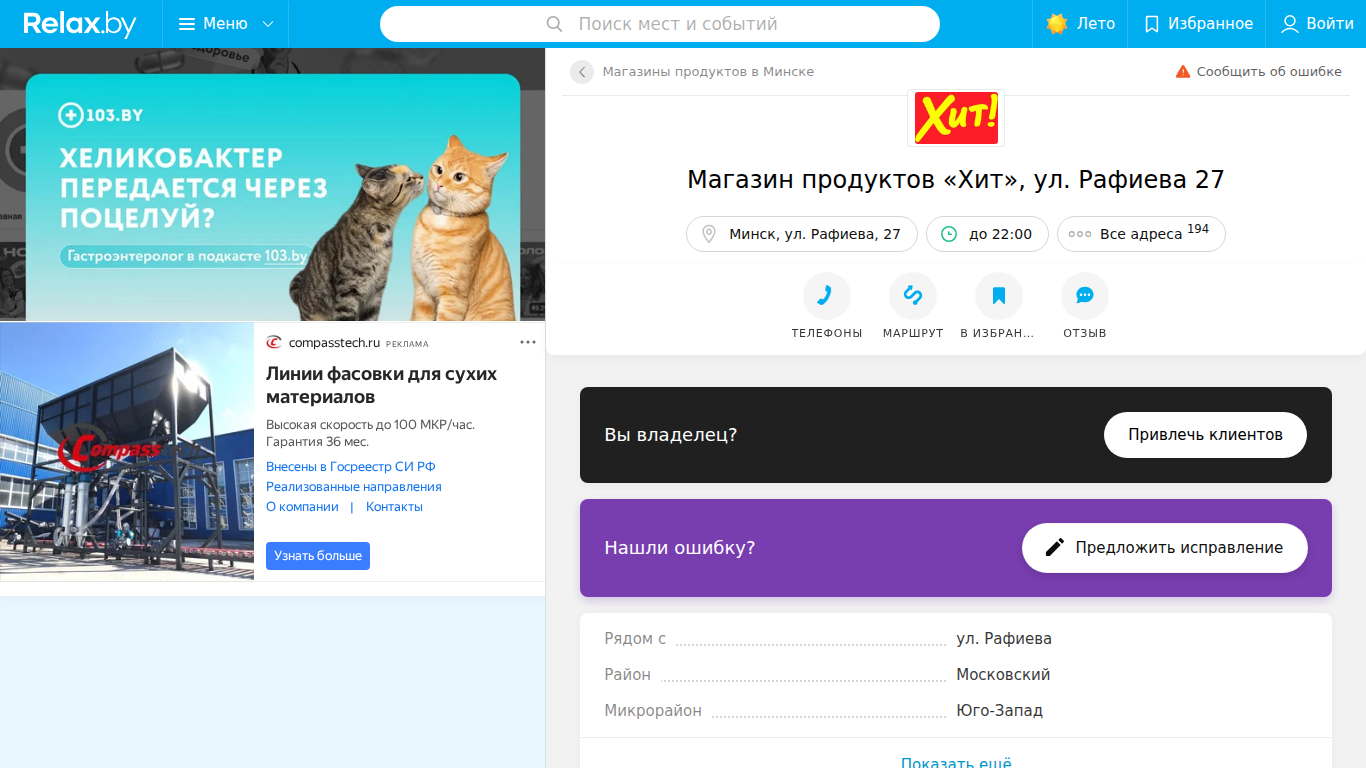
Task: Click the orange warning triangle icon
Action: tap(1183, 72)
